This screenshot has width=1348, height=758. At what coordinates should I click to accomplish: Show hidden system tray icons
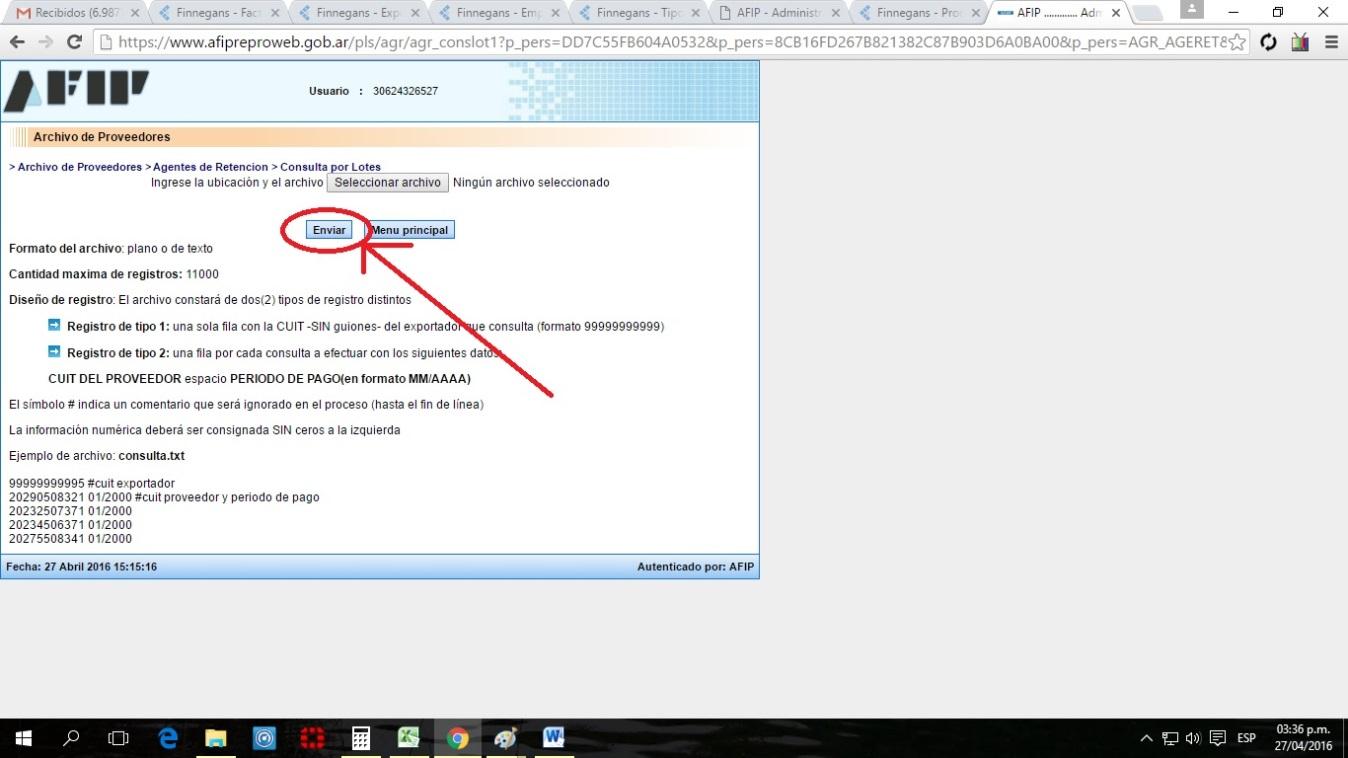(1146, 738)
